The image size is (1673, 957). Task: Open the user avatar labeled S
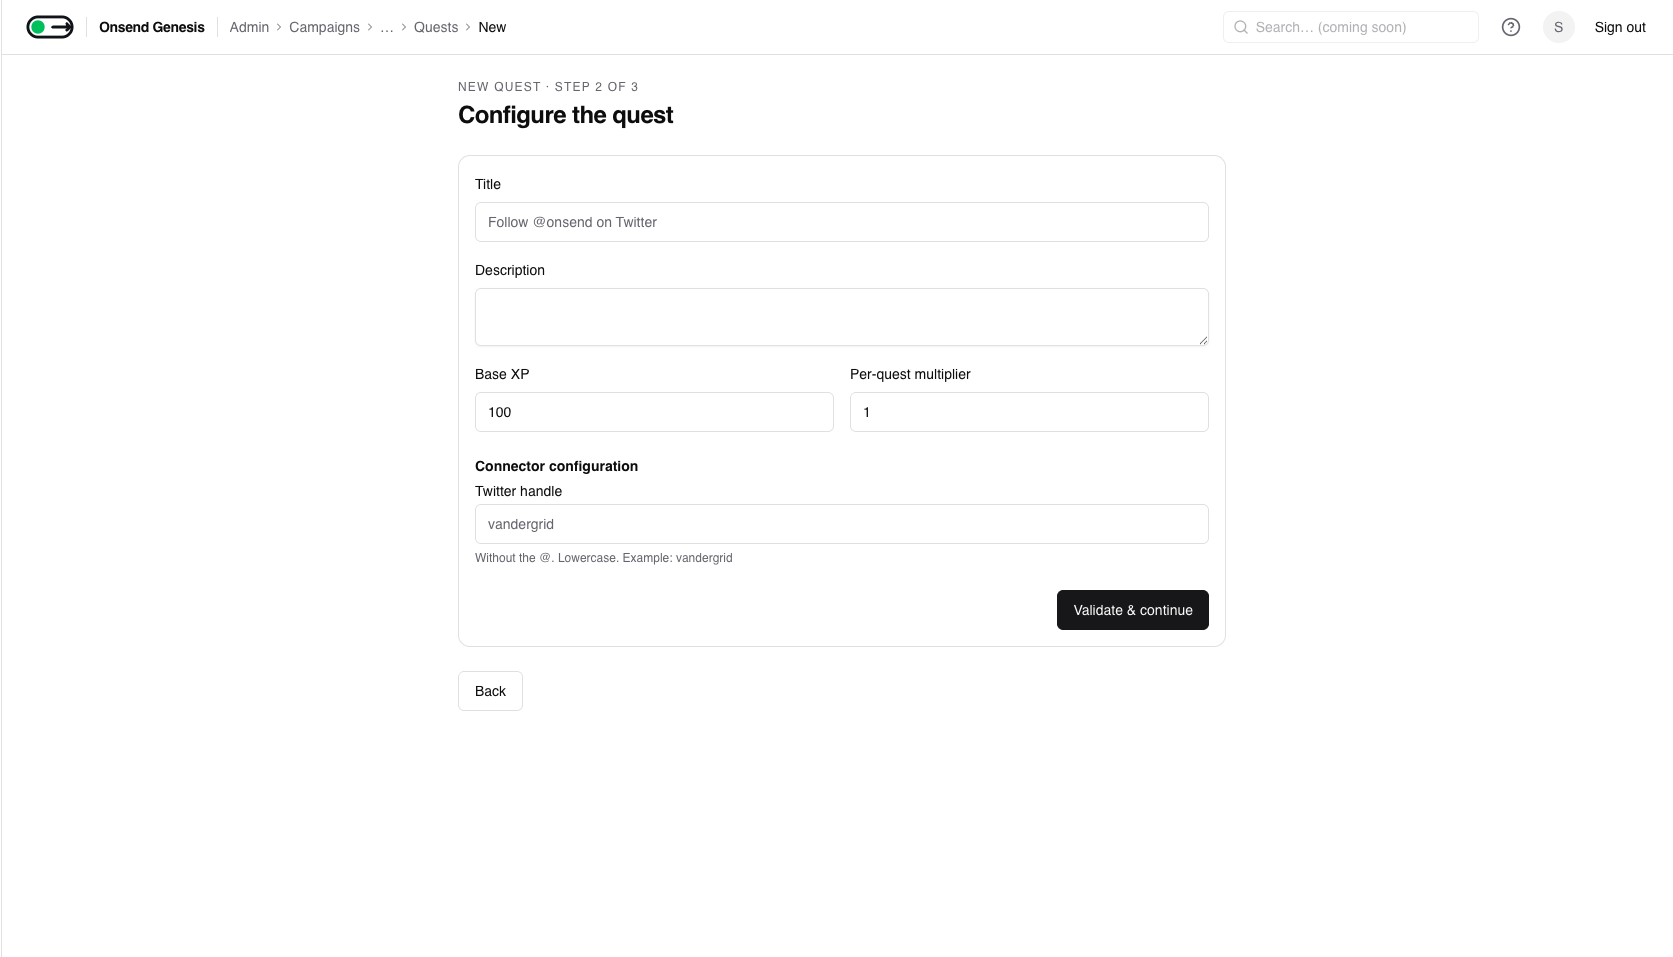click(x=1558, y=27)
